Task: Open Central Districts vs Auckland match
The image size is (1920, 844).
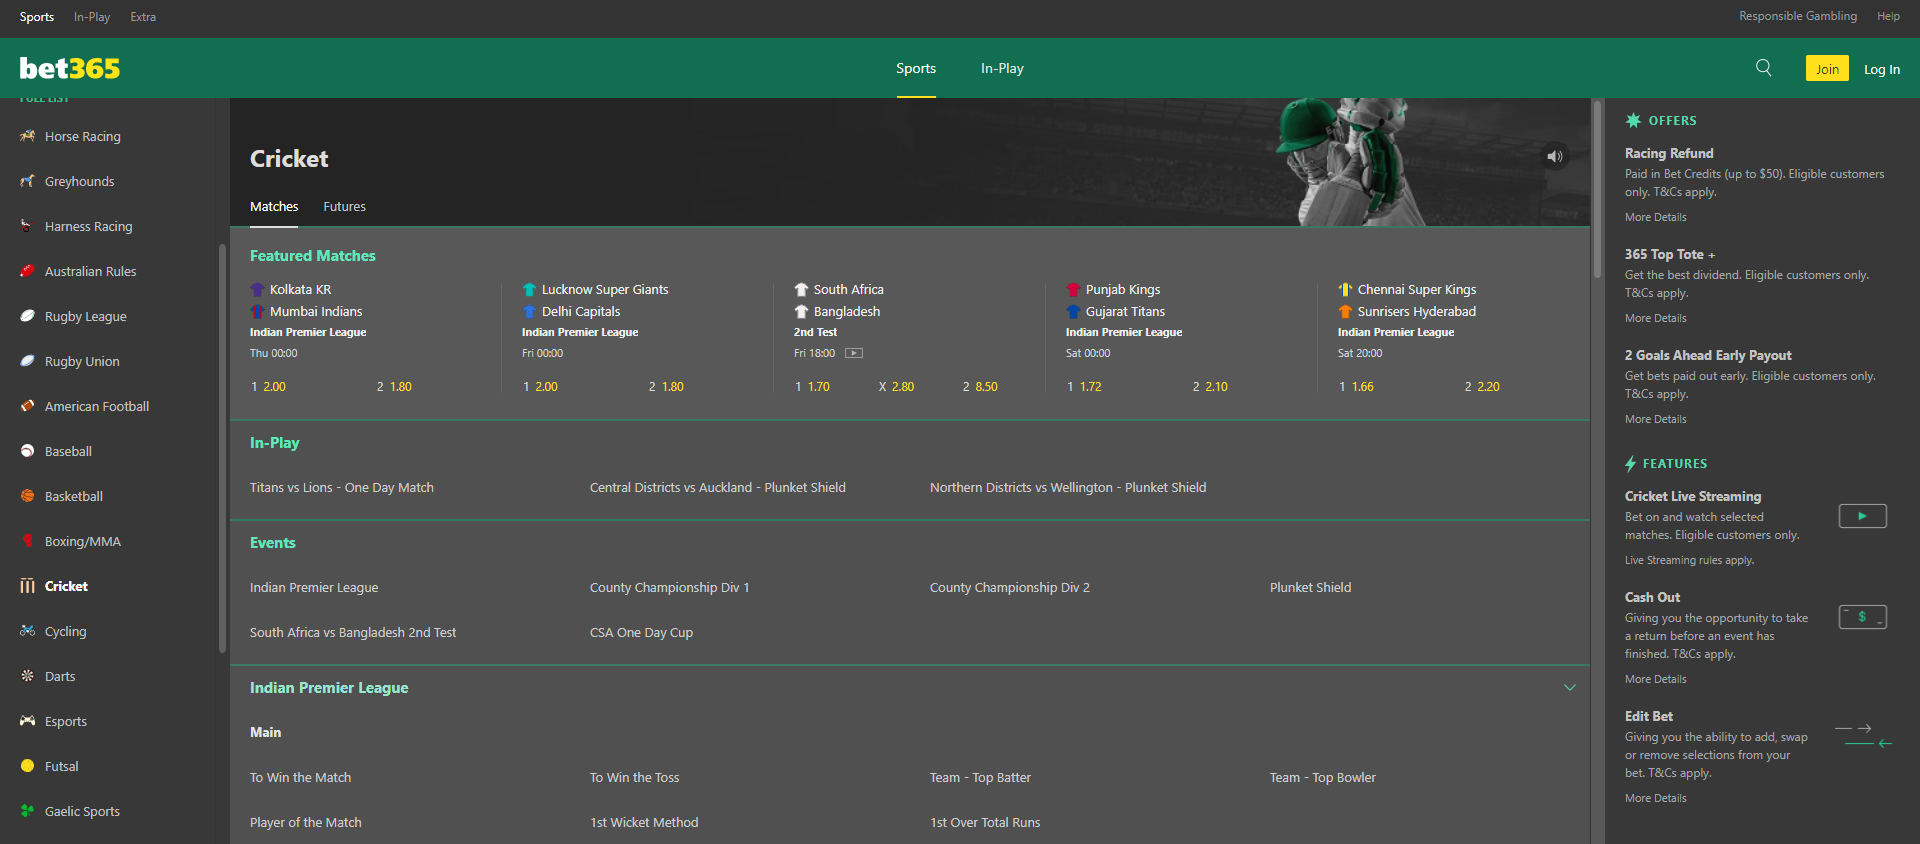Action: pyautogui.click(x=718, y=488)
